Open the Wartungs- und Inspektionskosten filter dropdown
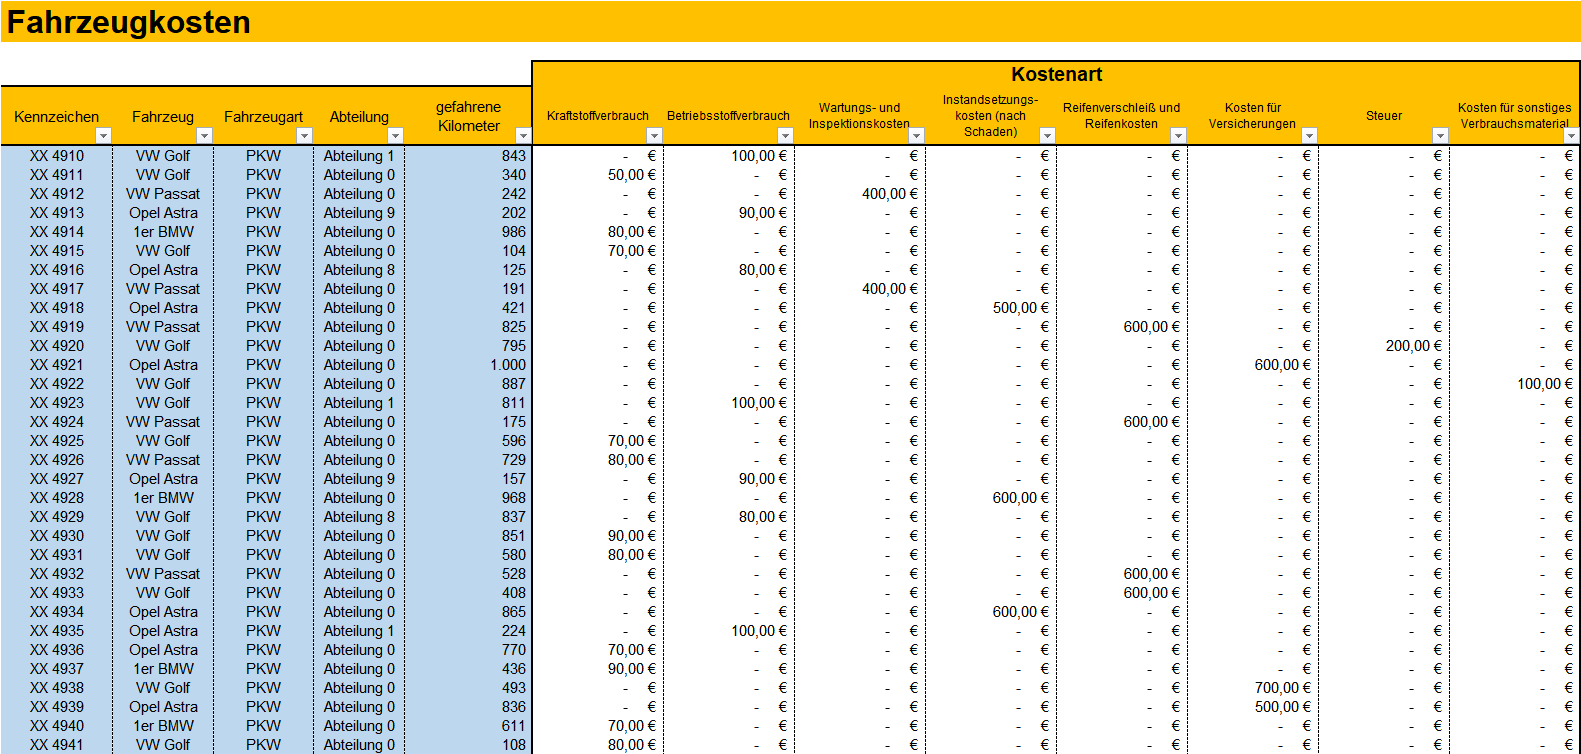This screenshot has width=1581, height=754. click(916, 135)
